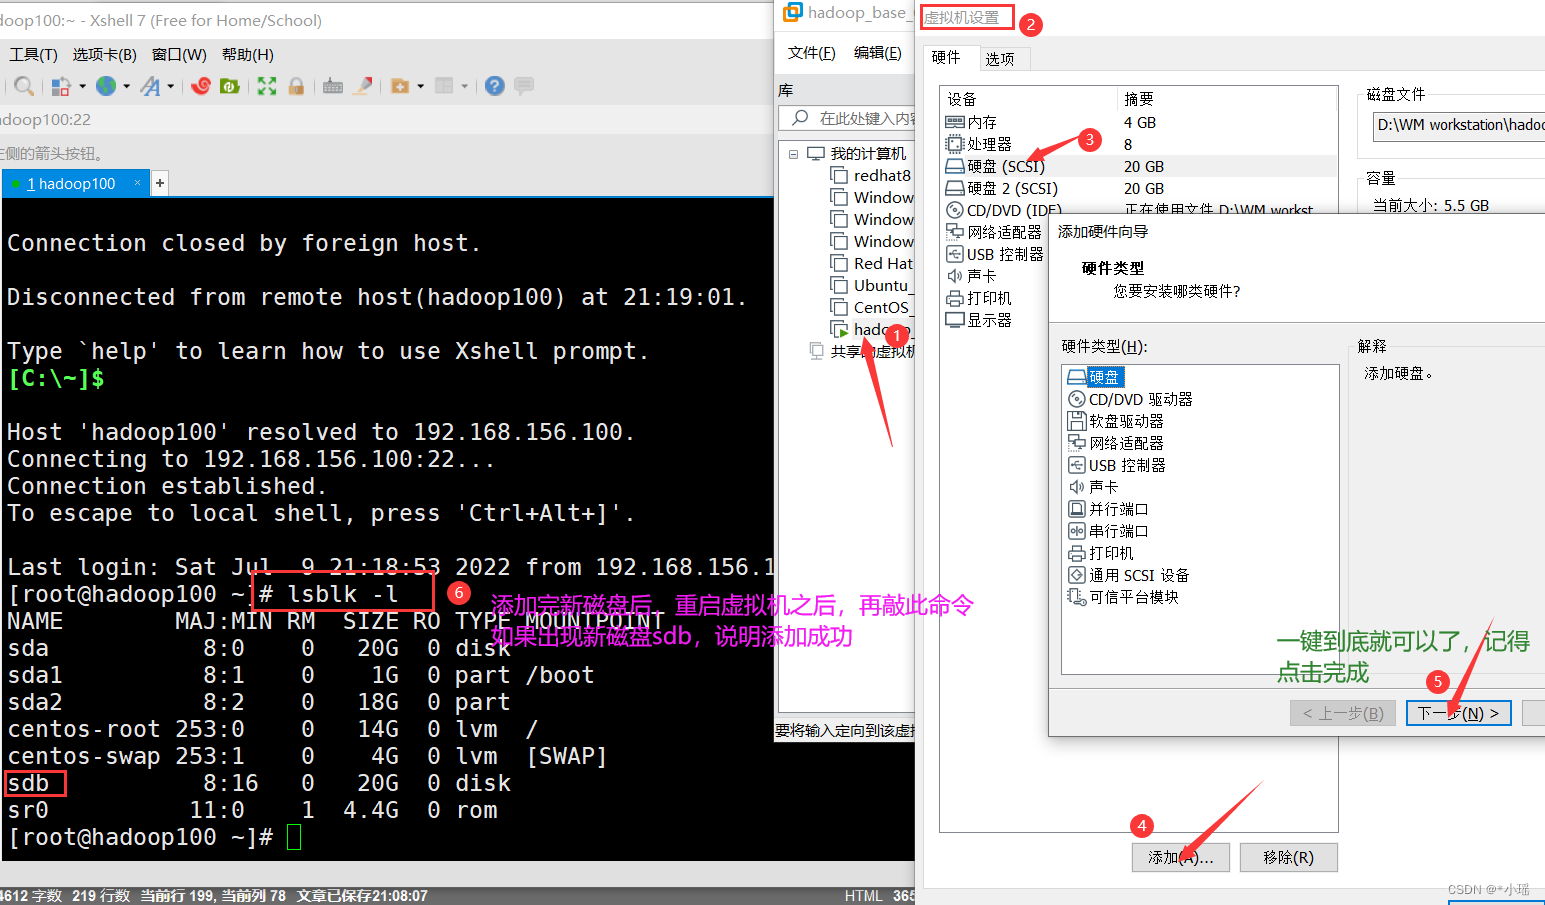The image size is (1545, 905).
Task: Choose 硬盘 in the add hardware wizard
Action: [1096, 377]
